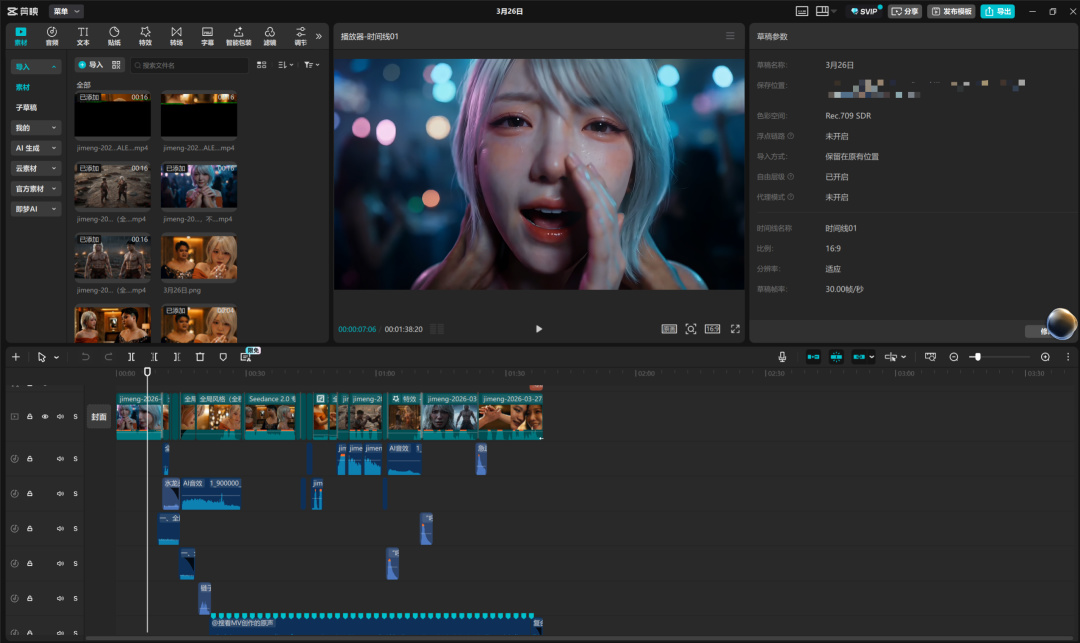The image size is (1080, 643).
Task: Click the 发布模板 publish template button
Action: click(950, 11)
